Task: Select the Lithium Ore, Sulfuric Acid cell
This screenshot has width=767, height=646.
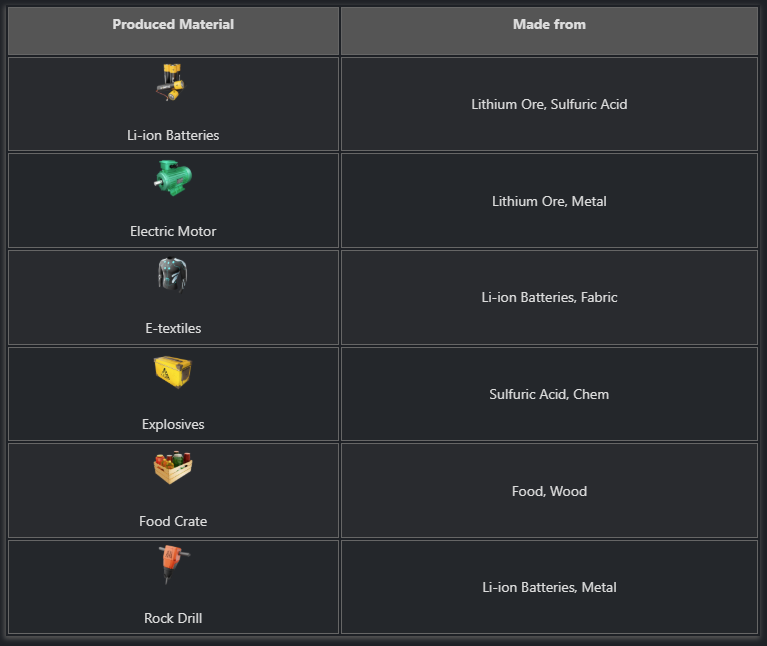Action: pyautogui.click(x=549, y=104)
